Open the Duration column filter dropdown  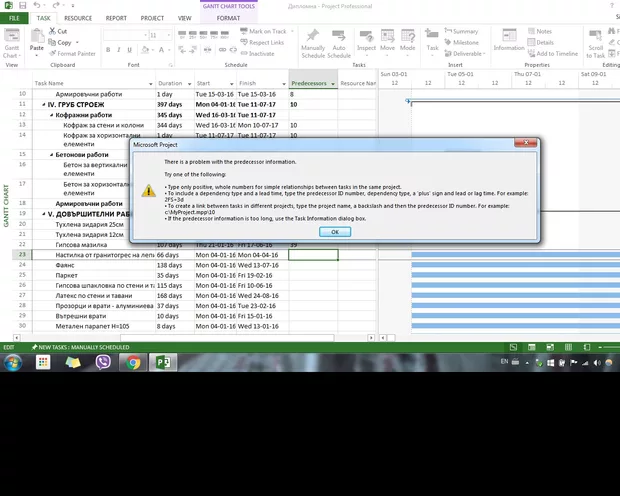(x=190, y=83)
